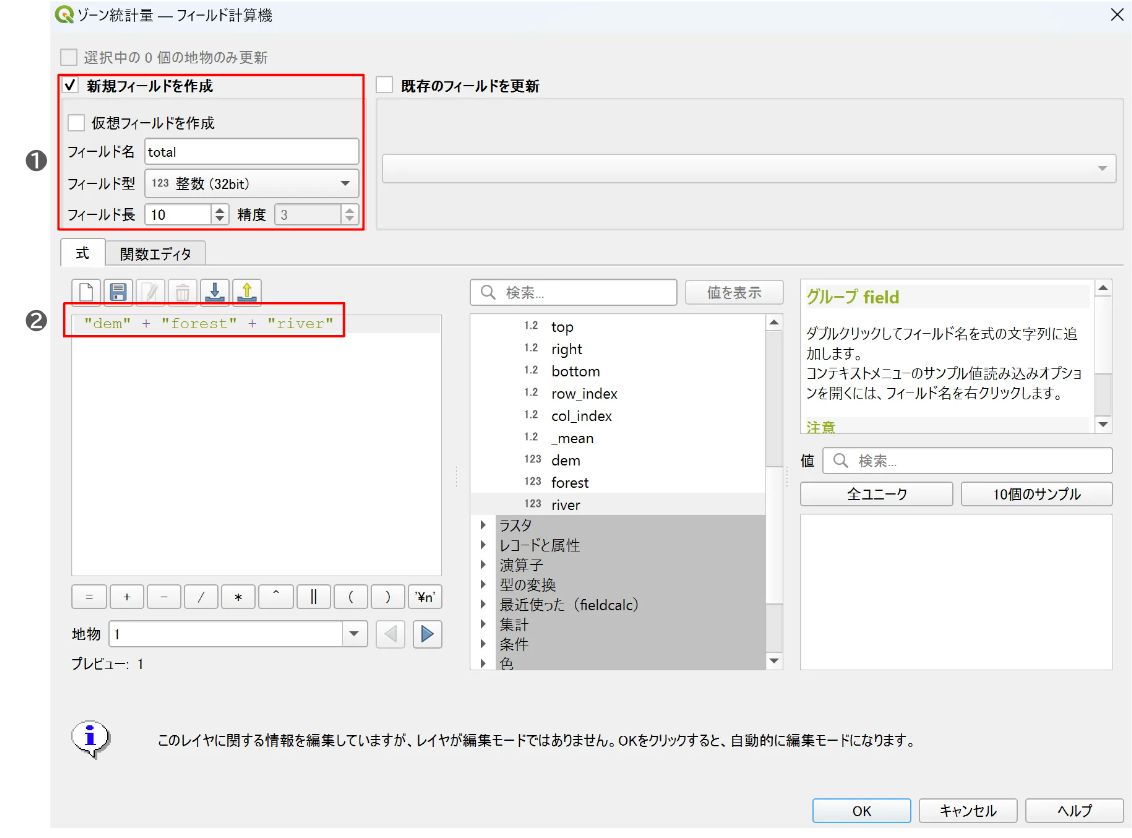Insert the division operator

click(201, 597)
